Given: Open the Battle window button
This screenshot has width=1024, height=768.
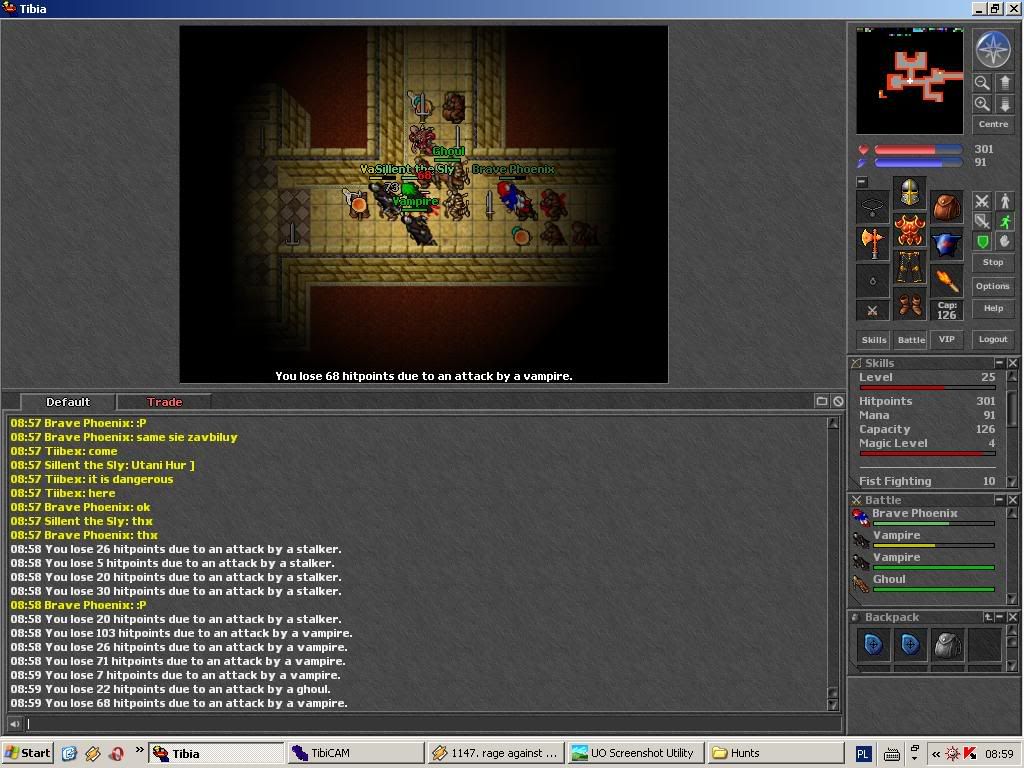Looking at the screenshot, I should click(911, 340).
